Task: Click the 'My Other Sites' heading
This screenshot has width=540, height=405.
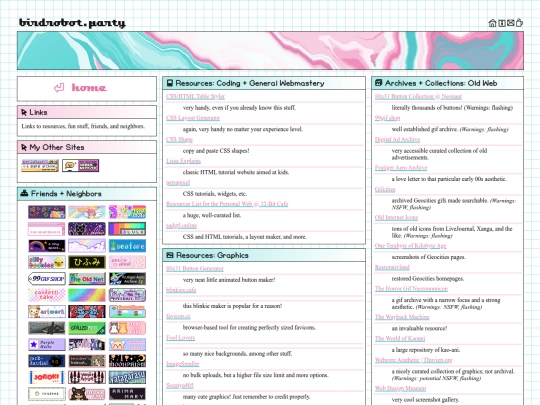Action: click(x=57, y=147)
